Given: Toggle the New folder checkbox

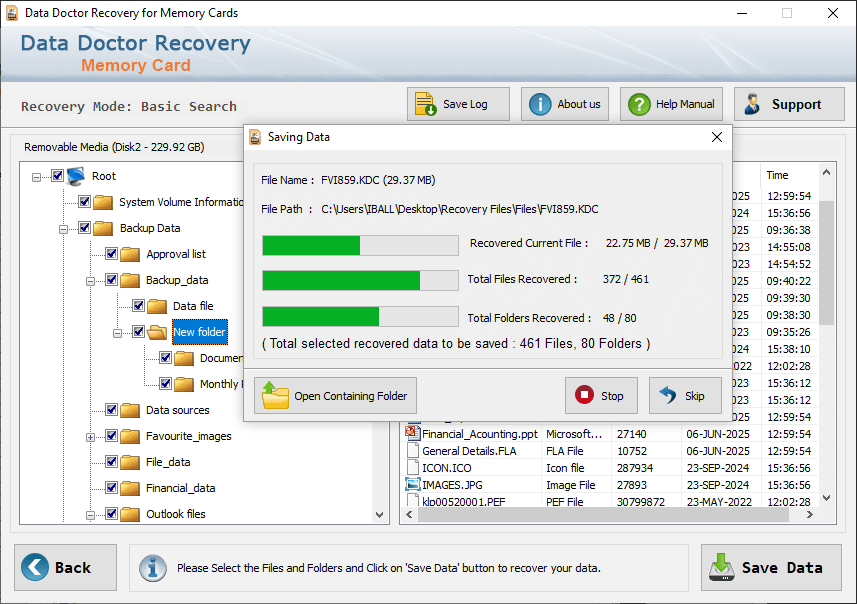Looking at the screenshot, I should [x=138, y=331].
